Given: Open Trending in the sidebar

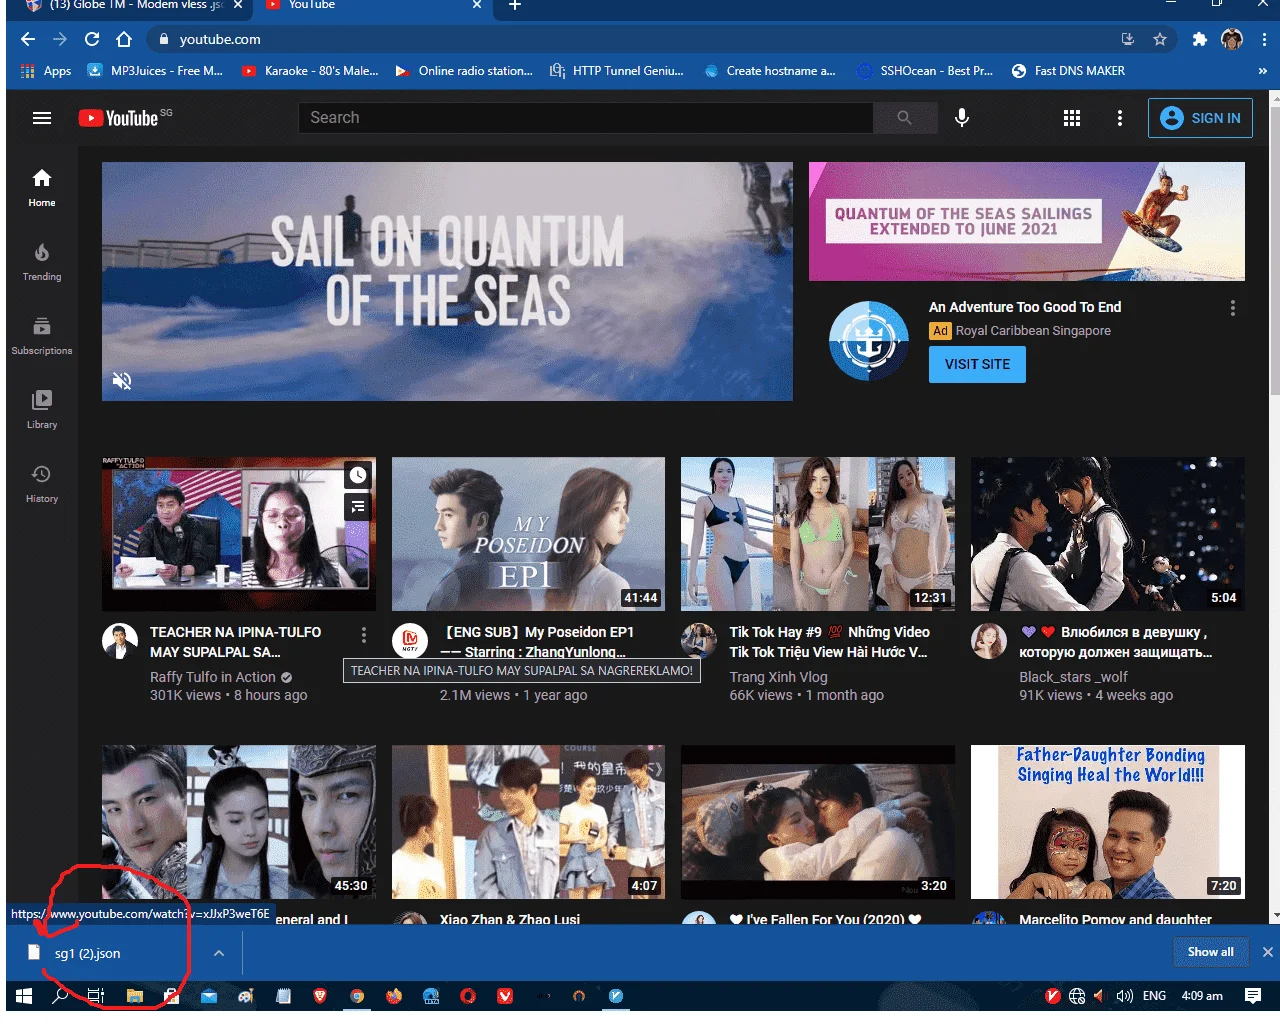Looking at the screenshot, I should (42, 261).
